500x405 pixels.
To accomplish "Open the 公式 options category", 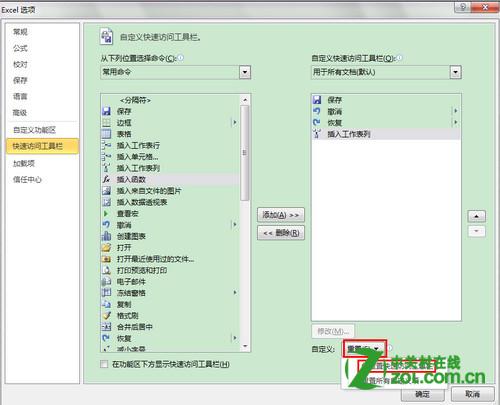I will (42, 48).
